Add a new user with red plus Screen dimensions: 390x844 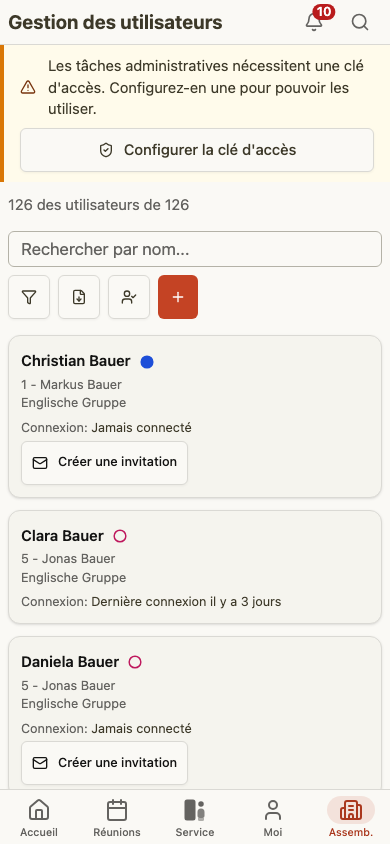(x=178, y=297)
